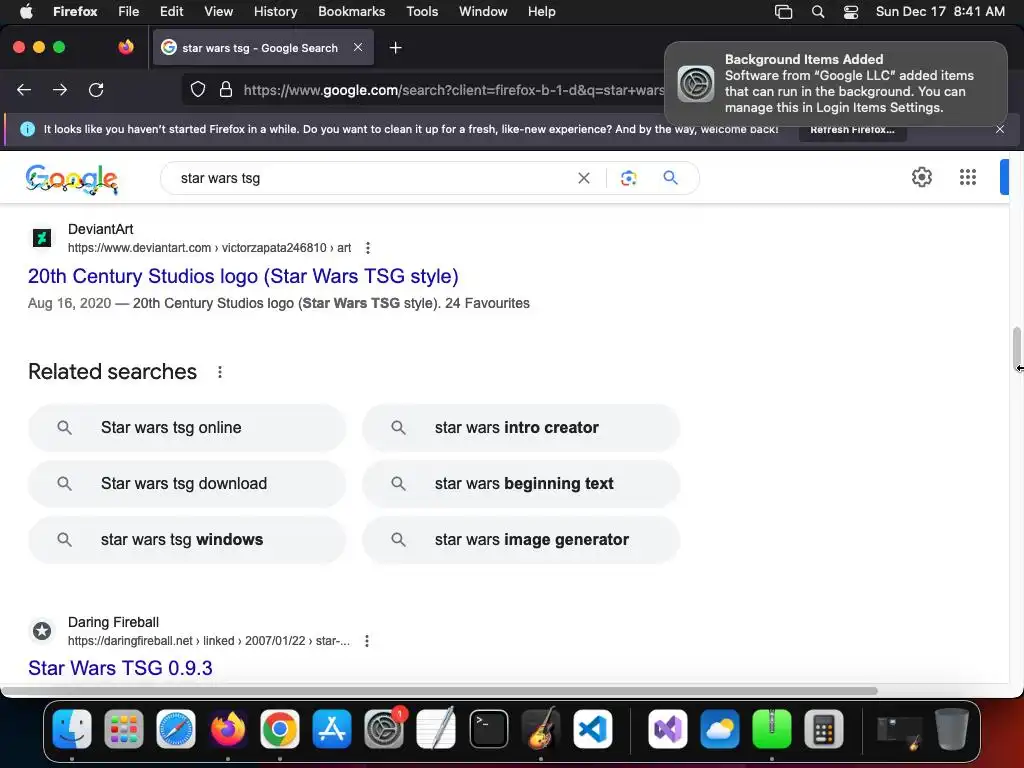The width and height of the screenshot is (1024, 768).
Task: Click the URL address bar
Action: pos(454,89)
